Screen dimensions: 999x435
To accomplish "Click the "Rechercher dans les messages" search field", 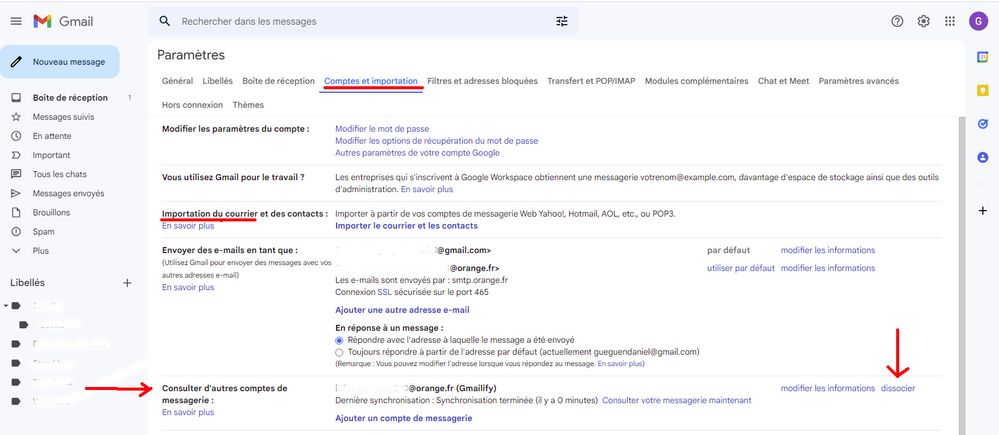I will click(x=360, y=21).
